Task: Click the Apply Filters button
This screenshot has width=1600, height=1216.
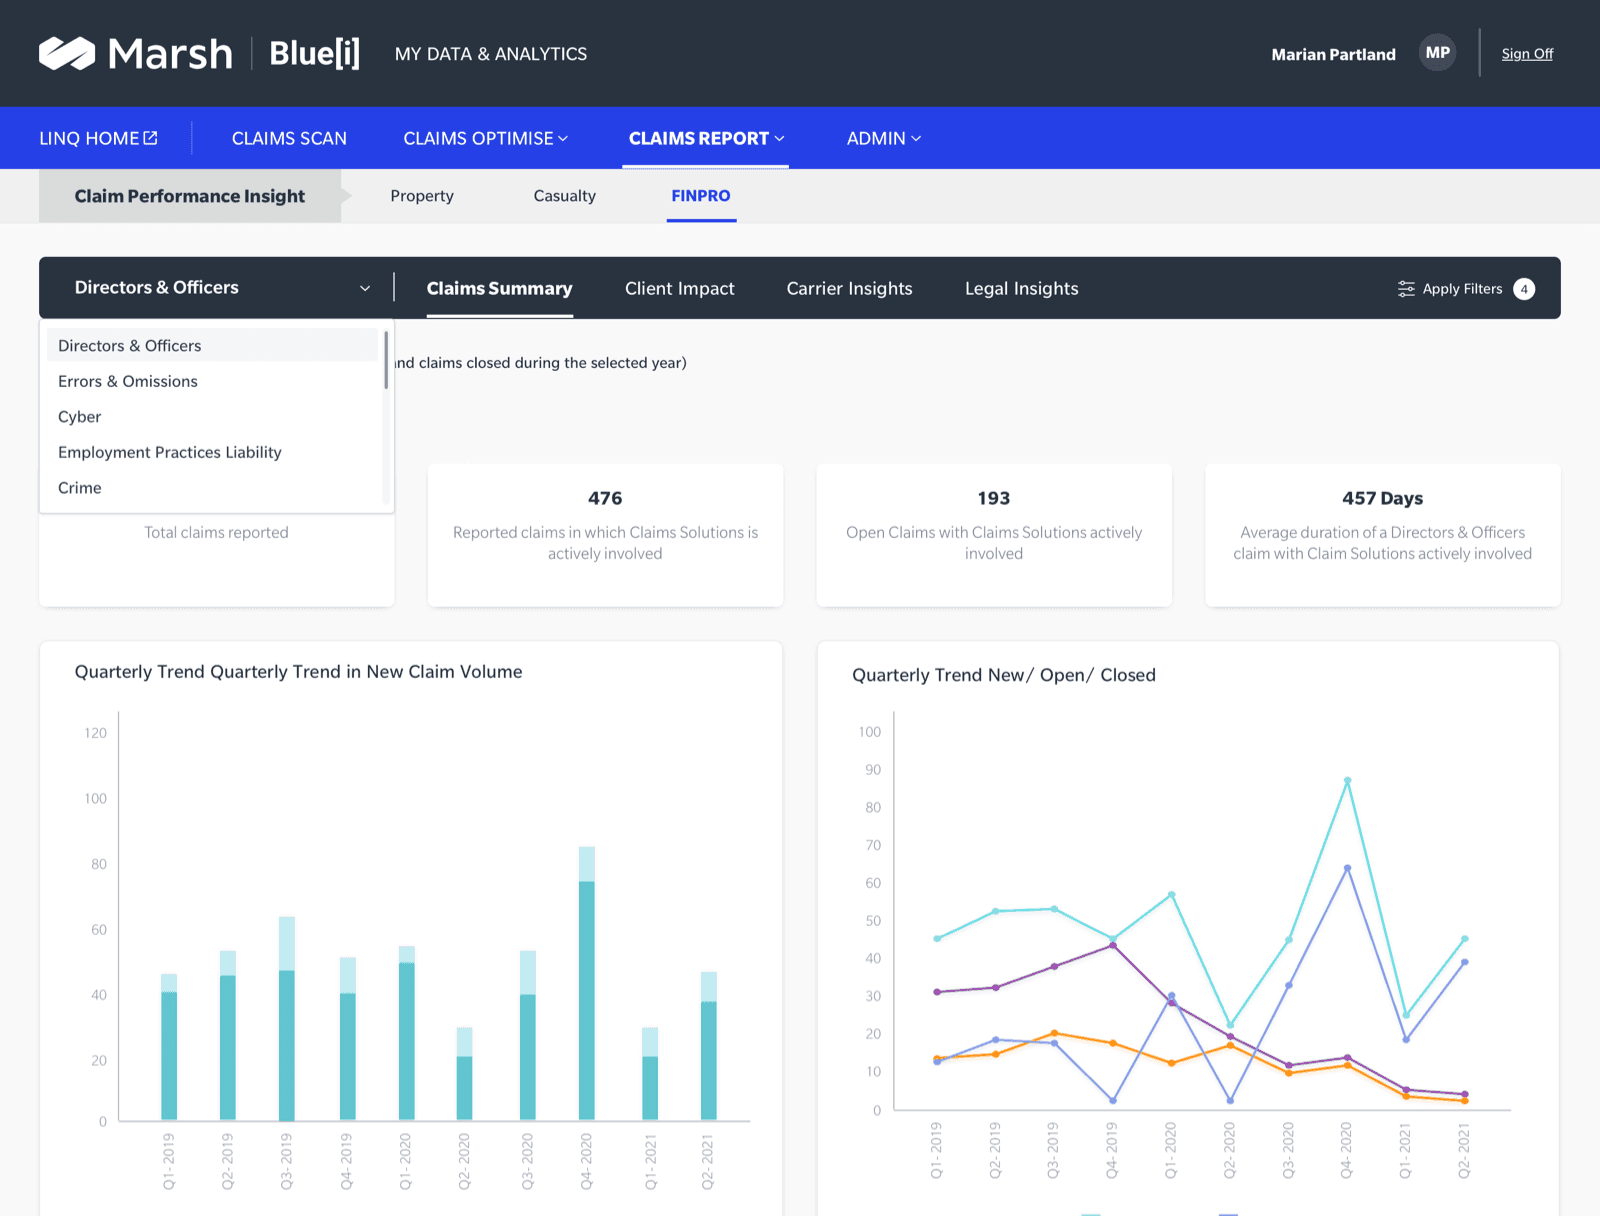Action: (1465, 289)
